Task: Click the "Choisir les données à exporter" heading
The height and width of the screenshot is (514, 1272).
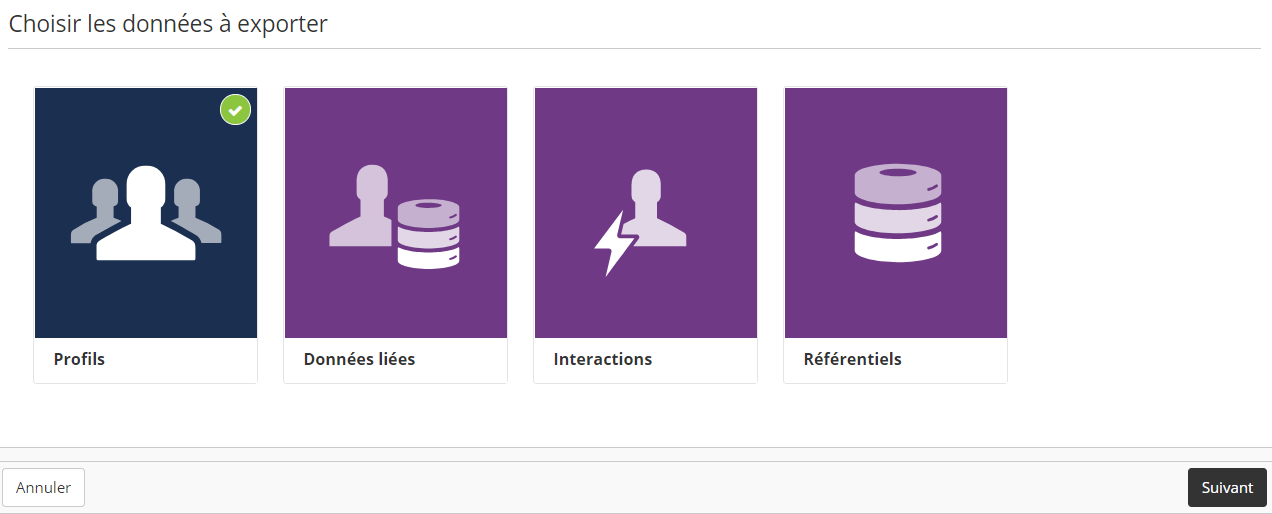Action: 168,24
